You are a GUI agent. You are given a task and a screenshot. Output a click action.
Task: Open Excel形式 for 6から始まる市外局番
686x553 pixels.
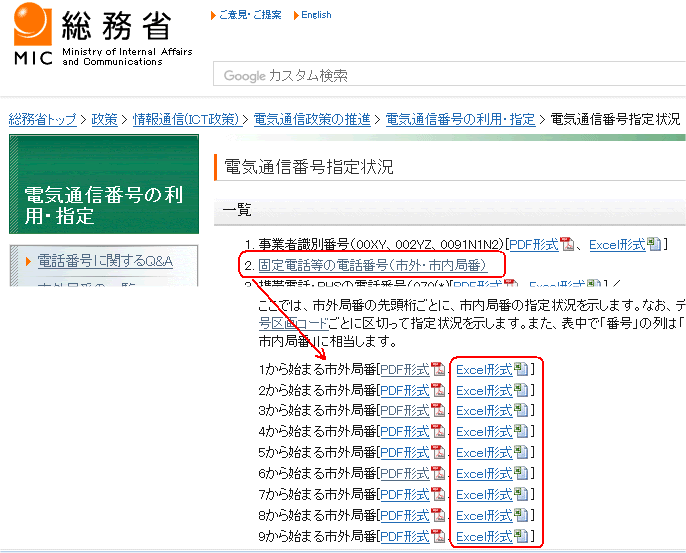484,473
